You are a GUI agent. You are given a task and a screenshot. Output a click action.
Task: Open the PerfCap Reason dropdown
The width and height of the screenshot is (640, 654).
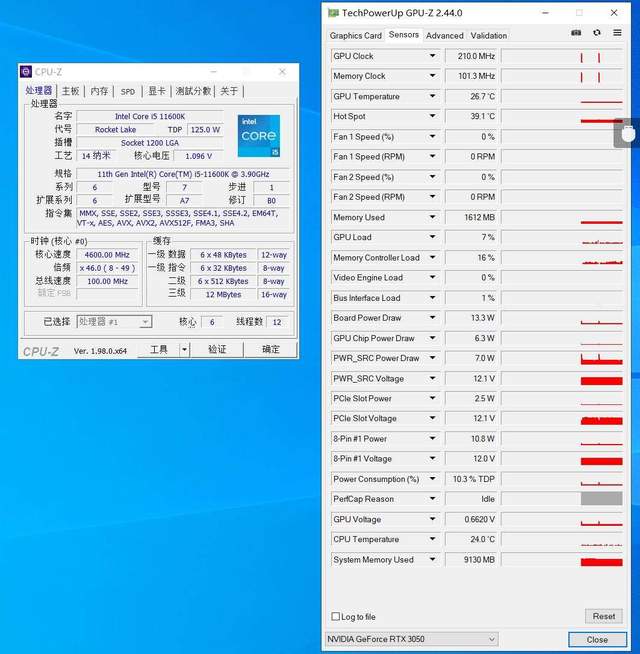point(433,499)
